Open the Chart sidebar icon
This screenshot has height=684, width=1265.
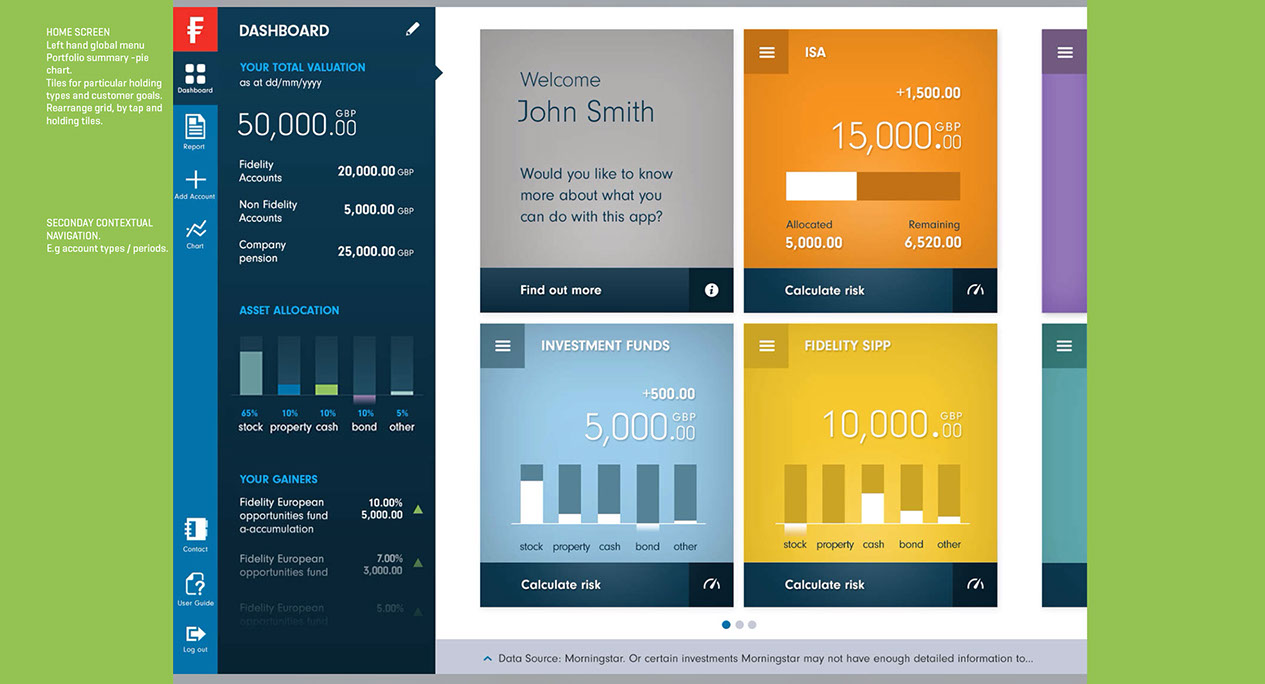tap(195, 231)
